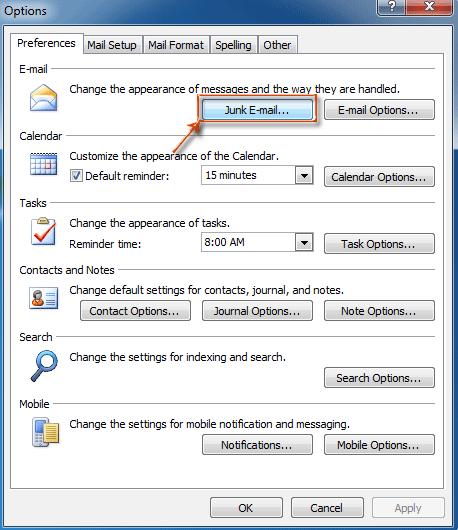Open Calendar Options
Image resolution: width=458 pixels, height=530 pixels.
(x=379, y=177)
